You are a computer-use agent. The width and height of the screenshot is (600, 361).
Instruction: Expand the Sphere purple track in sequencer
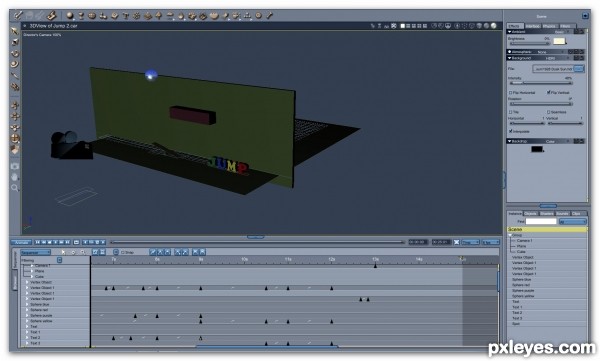coord(27,315)
